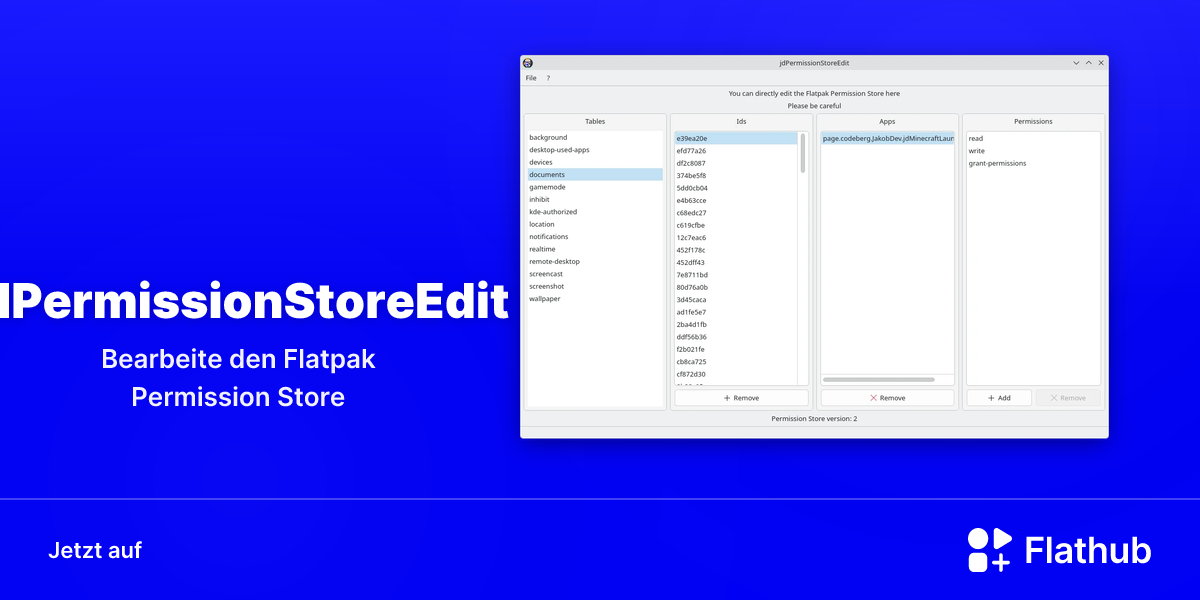Select the documents table
Screen dimensions: 1200x600
(595, 174)
